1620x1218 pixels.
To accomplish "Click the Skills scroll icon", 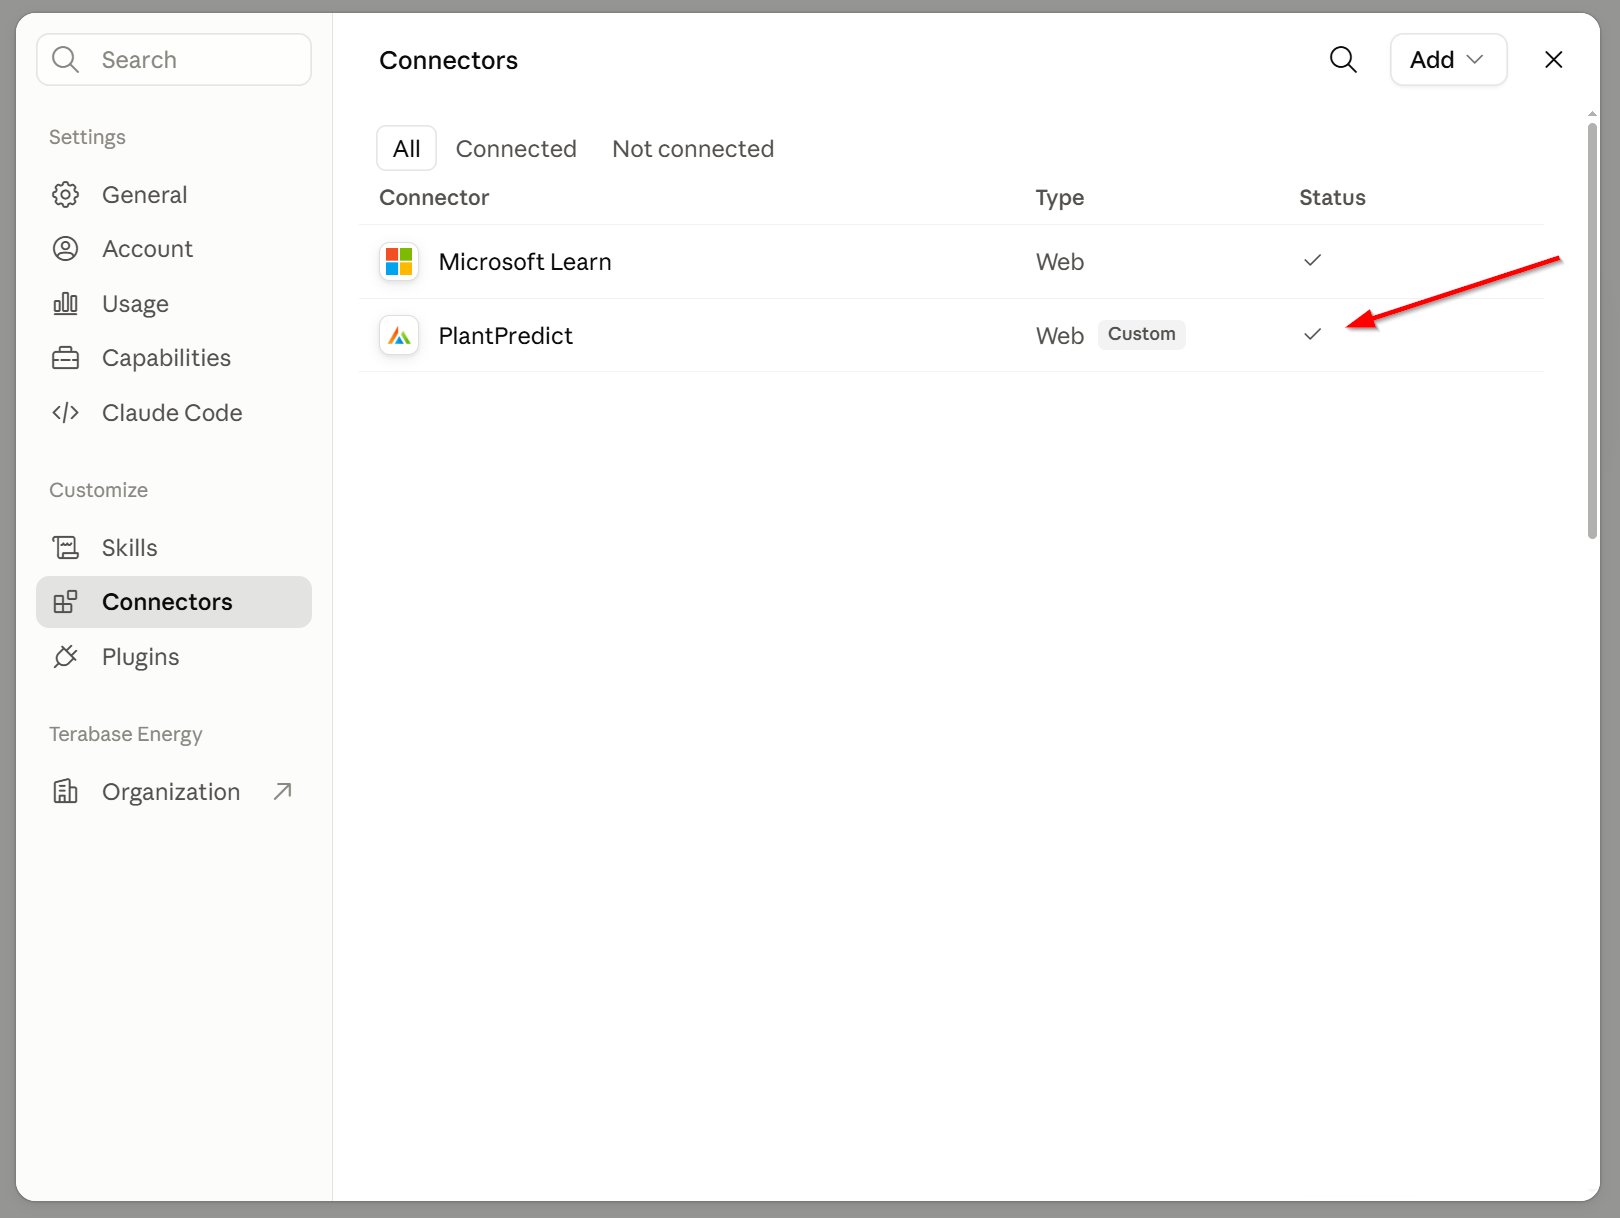I will click(x=65, y=548).
